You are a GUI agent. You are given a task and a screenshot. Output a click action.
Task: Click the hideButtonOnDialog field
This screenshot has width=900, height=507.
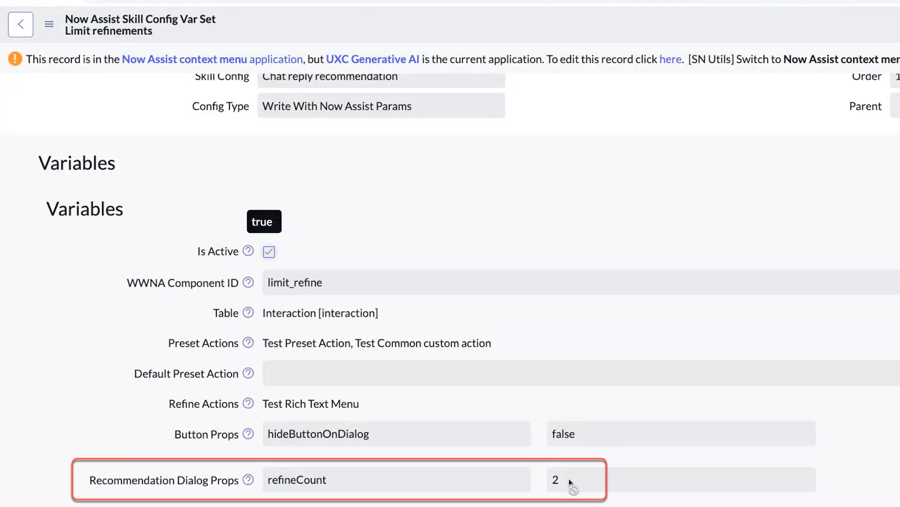(397, 434)
